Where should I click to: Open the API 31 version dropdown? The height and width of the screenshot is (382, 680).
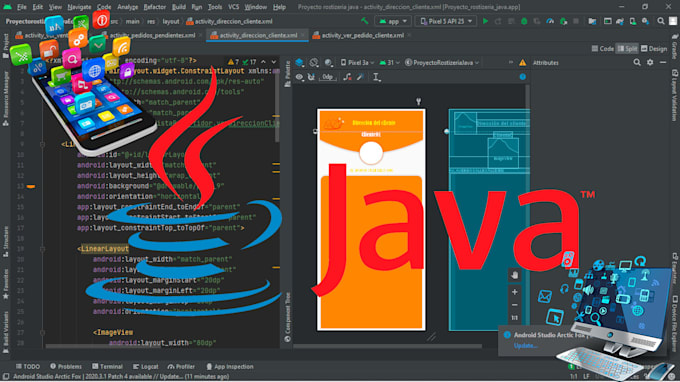pyautogui.click(x=389, y=62)
